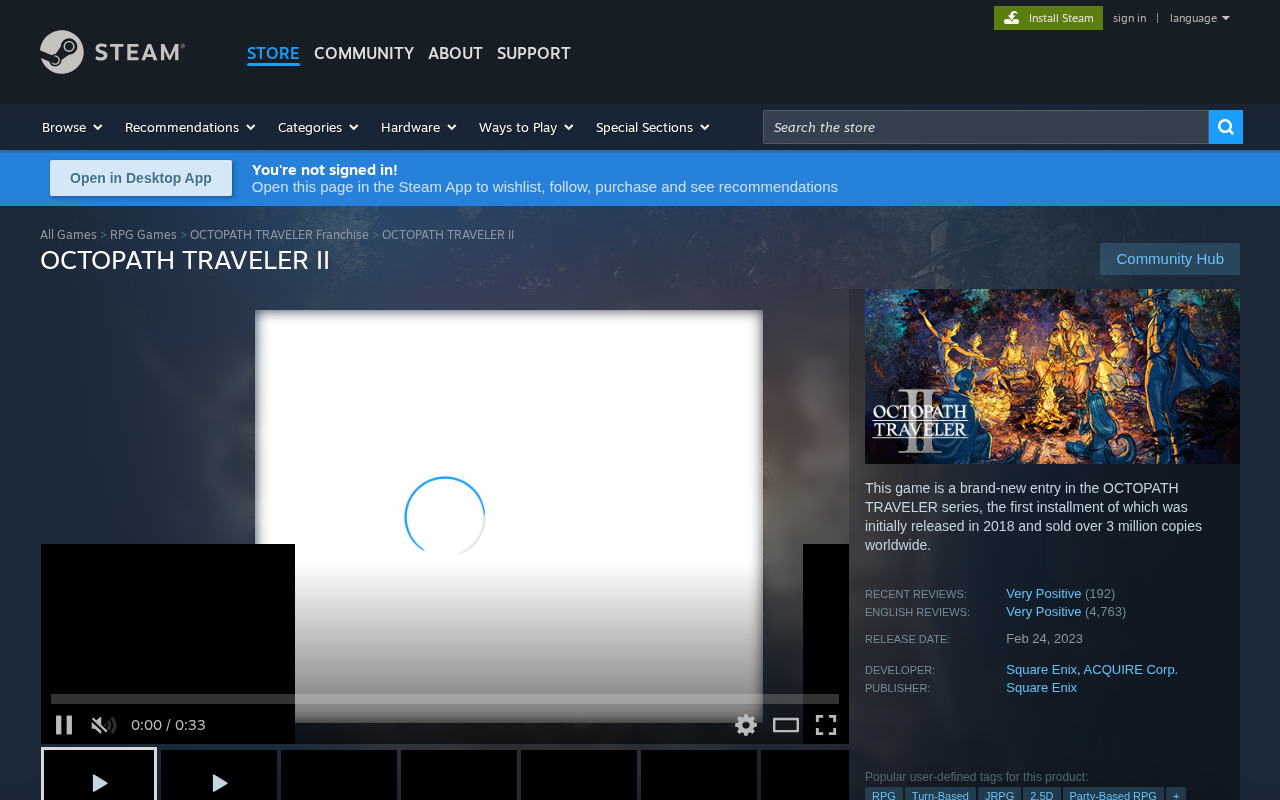Go to RPG Games breadcrumb
Viewport: 1280px width, 800px height.
coord(143,235)
